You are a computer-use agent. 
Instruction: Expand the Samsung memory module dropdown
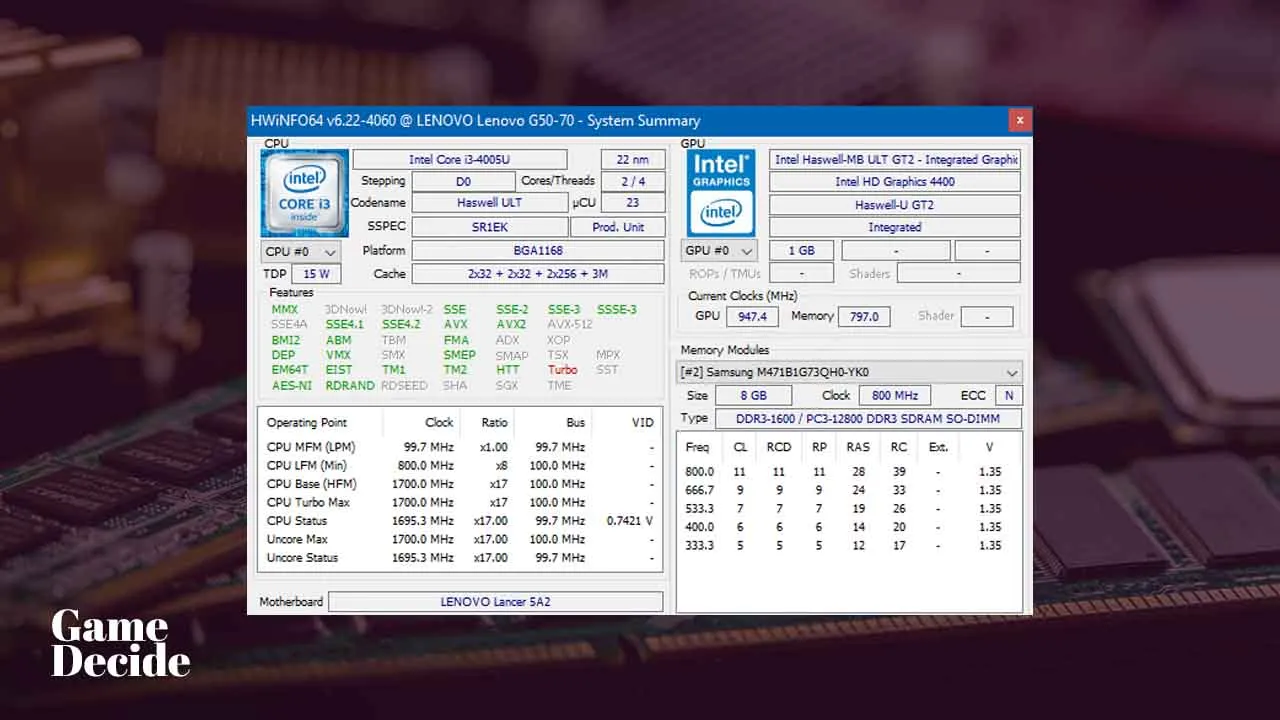[x=850, y=372]
